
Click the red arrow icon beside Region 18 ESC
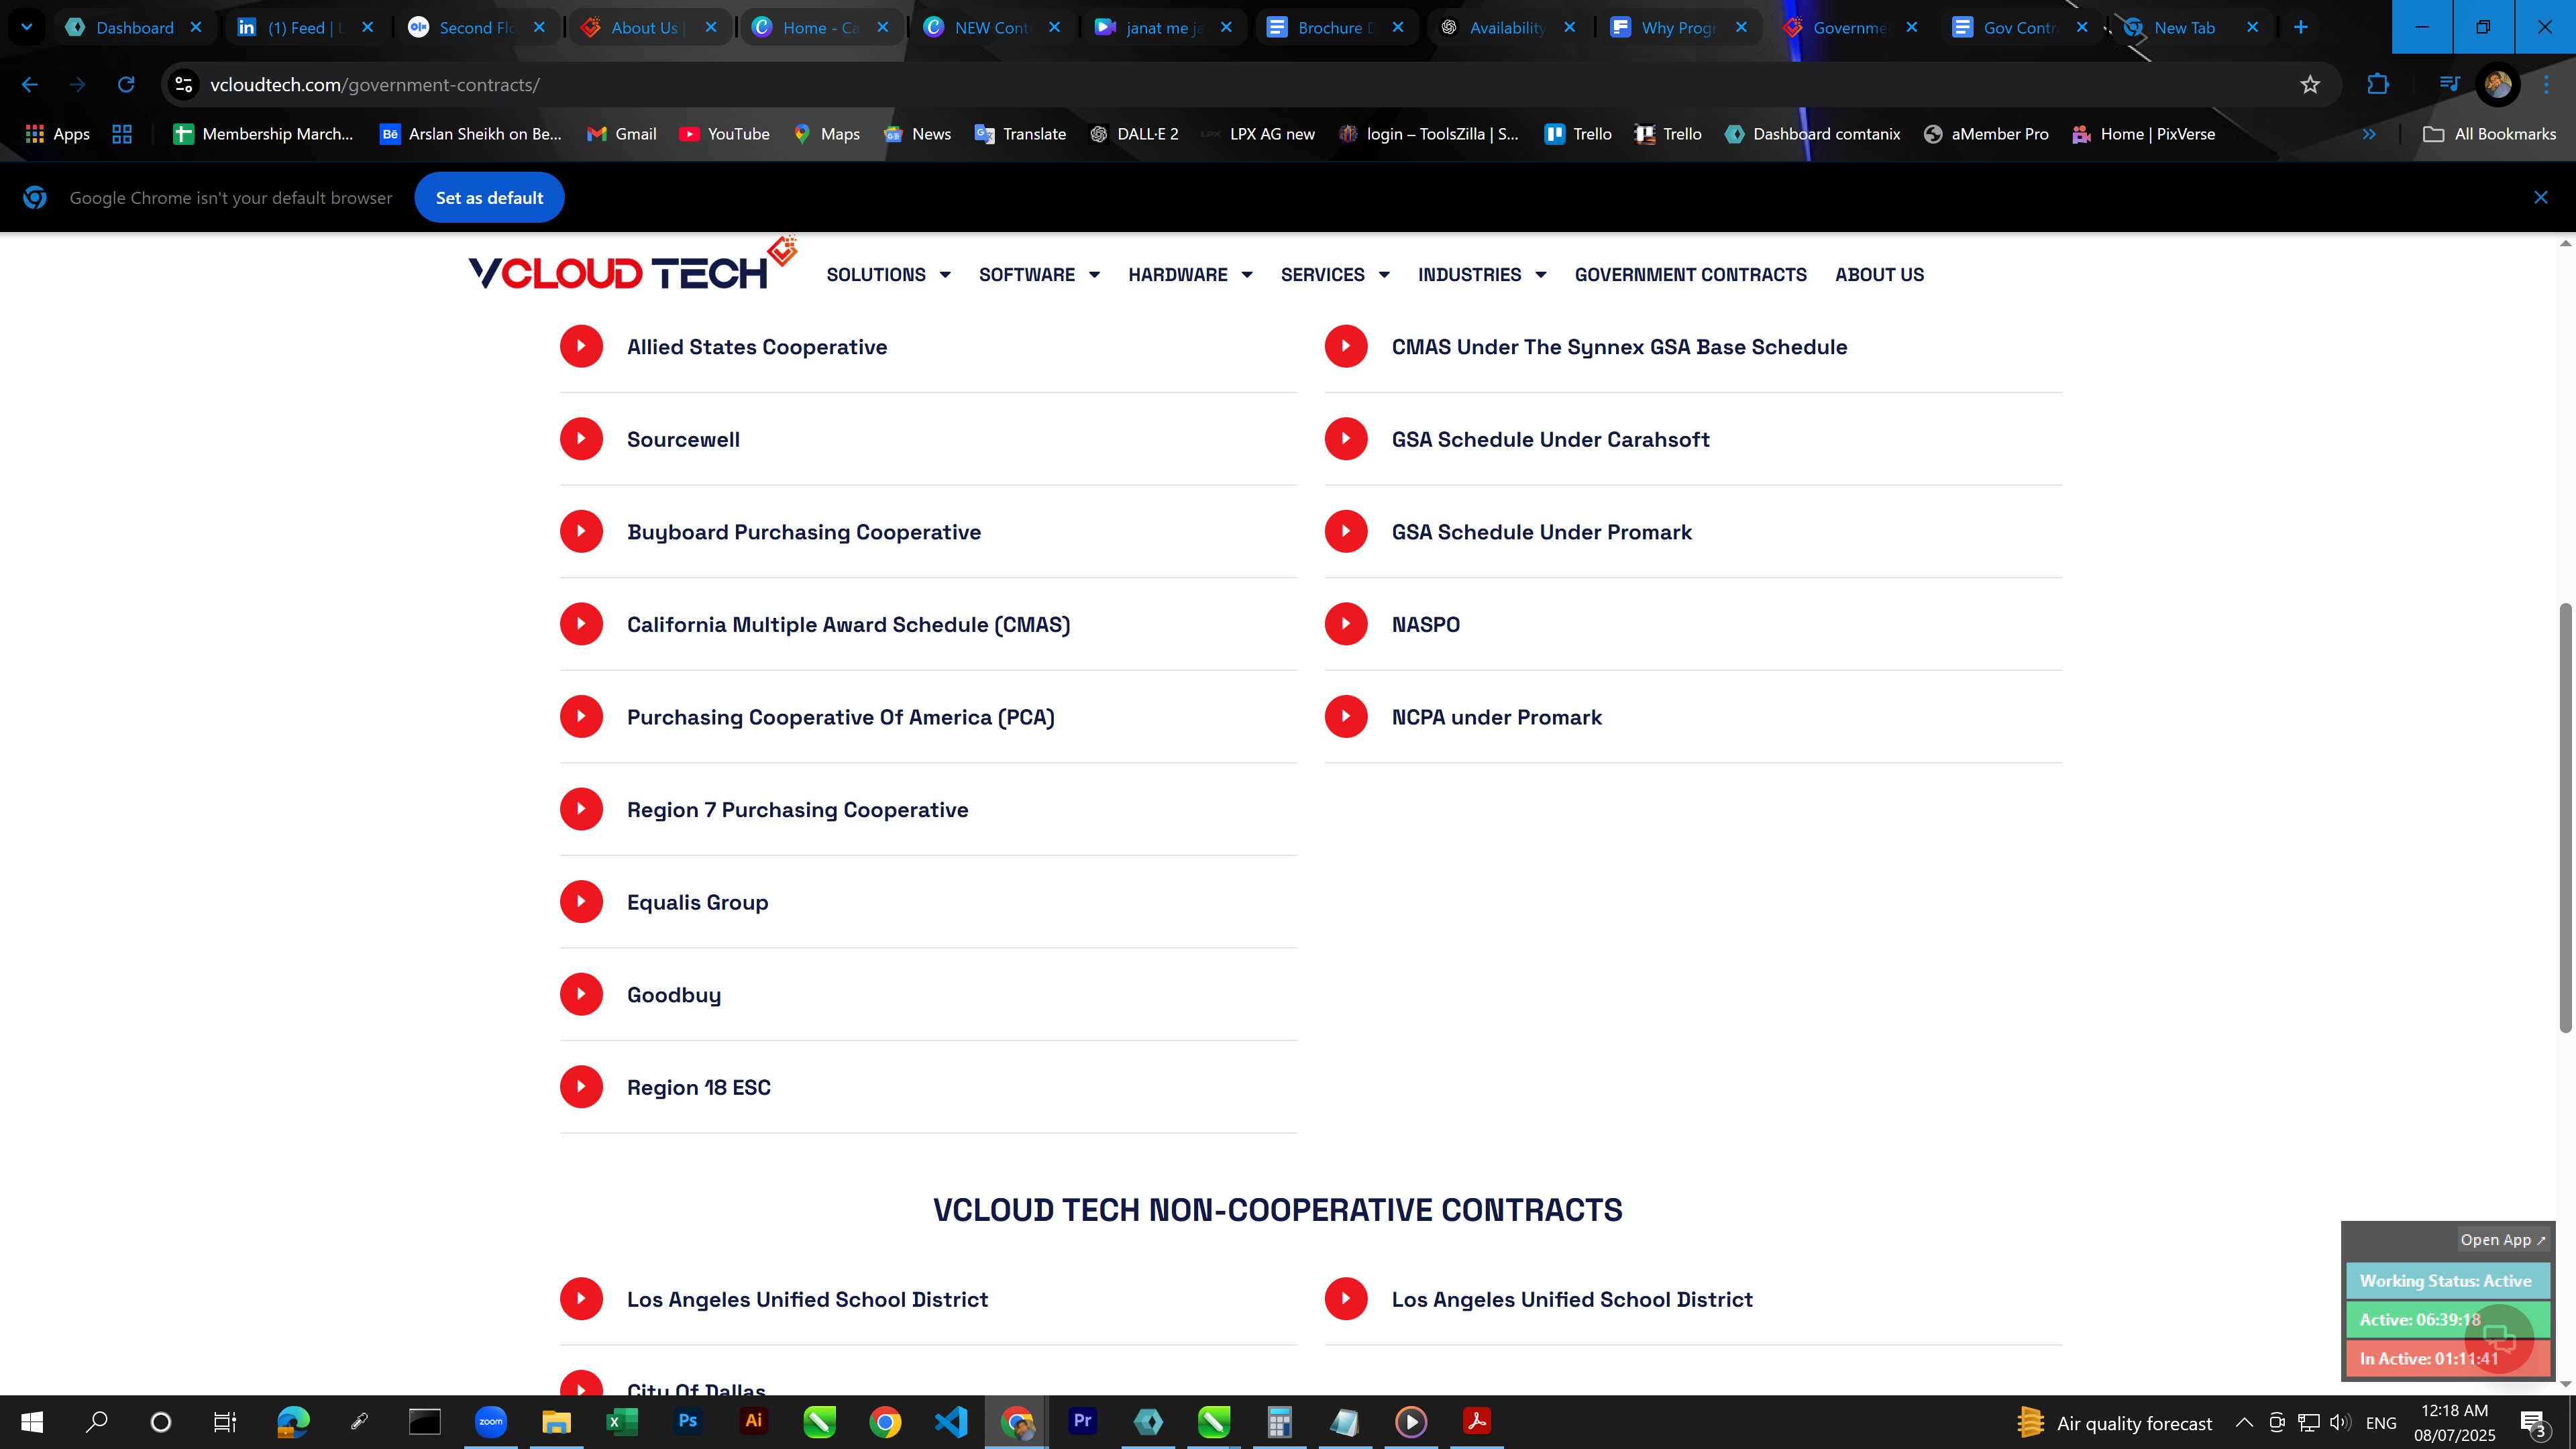(581, 1087)
